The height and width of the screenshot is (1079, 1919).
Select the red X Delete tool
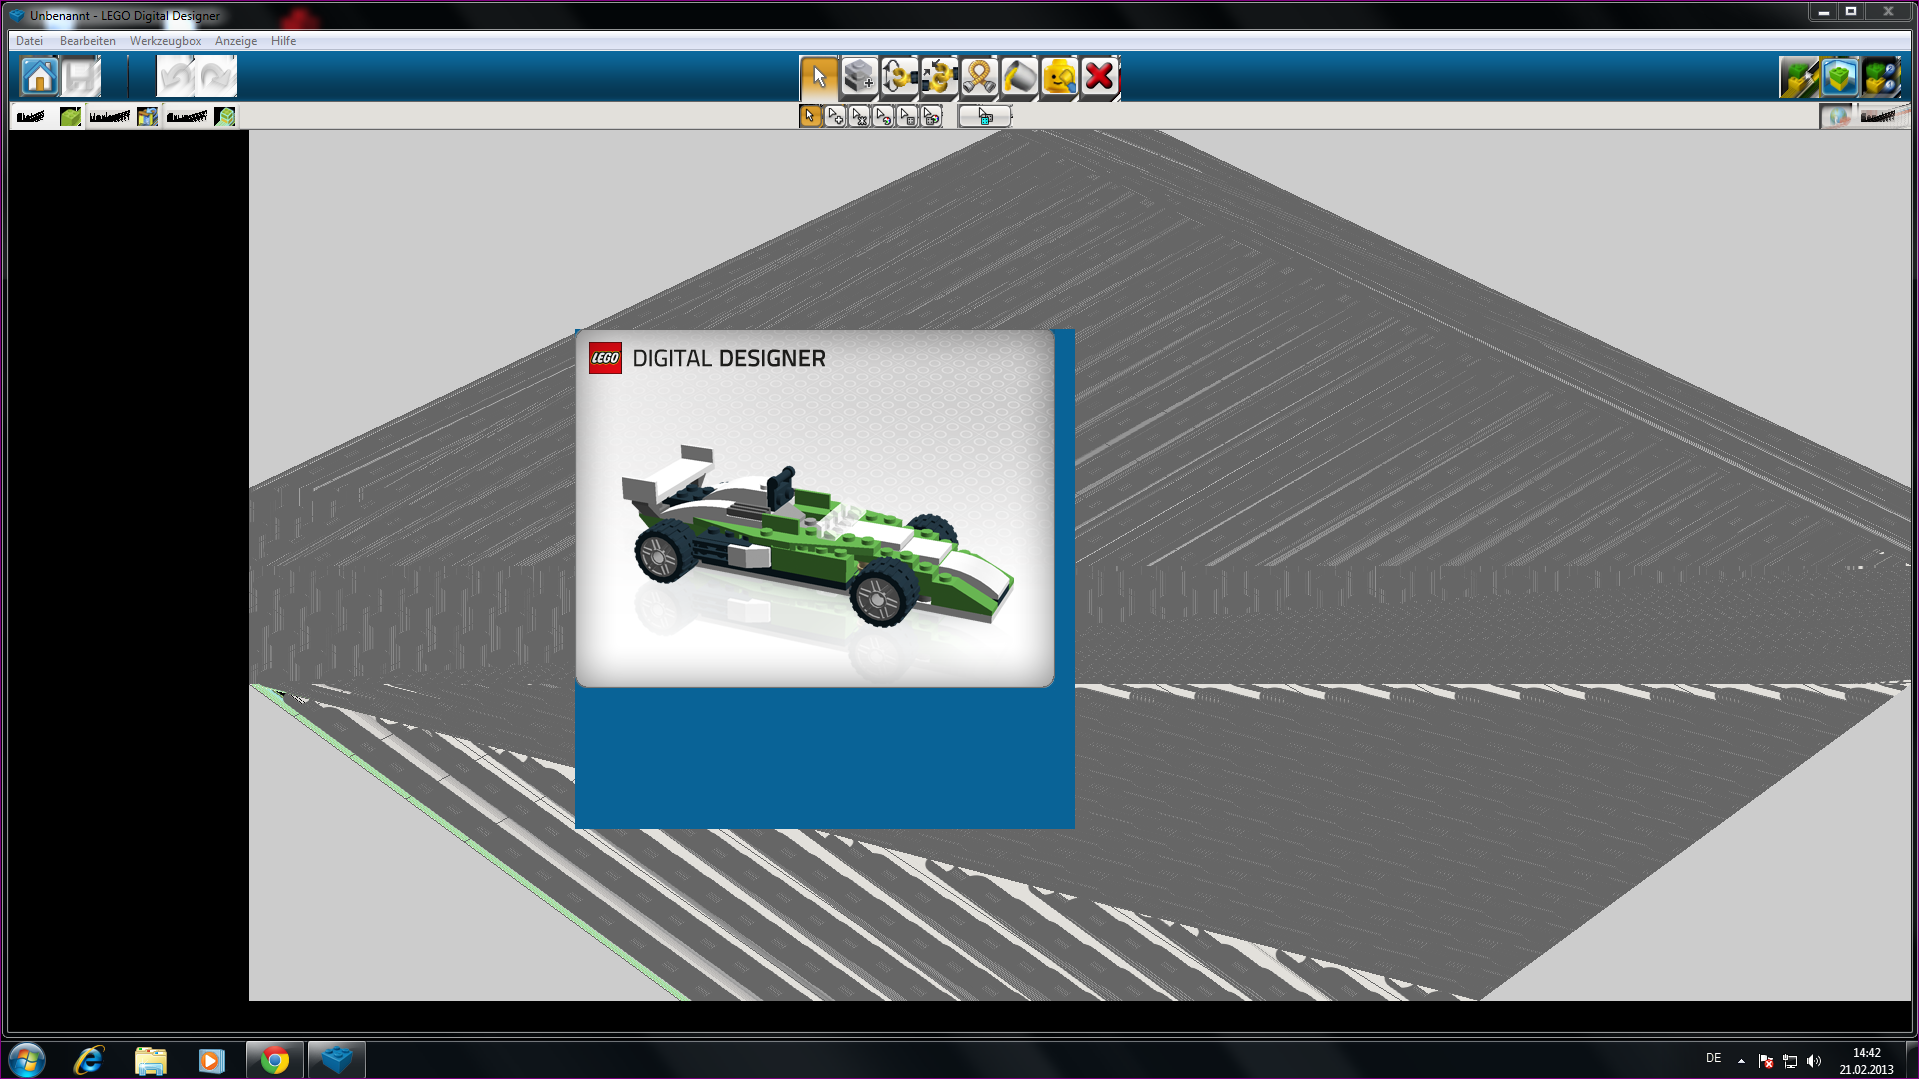1099,77
